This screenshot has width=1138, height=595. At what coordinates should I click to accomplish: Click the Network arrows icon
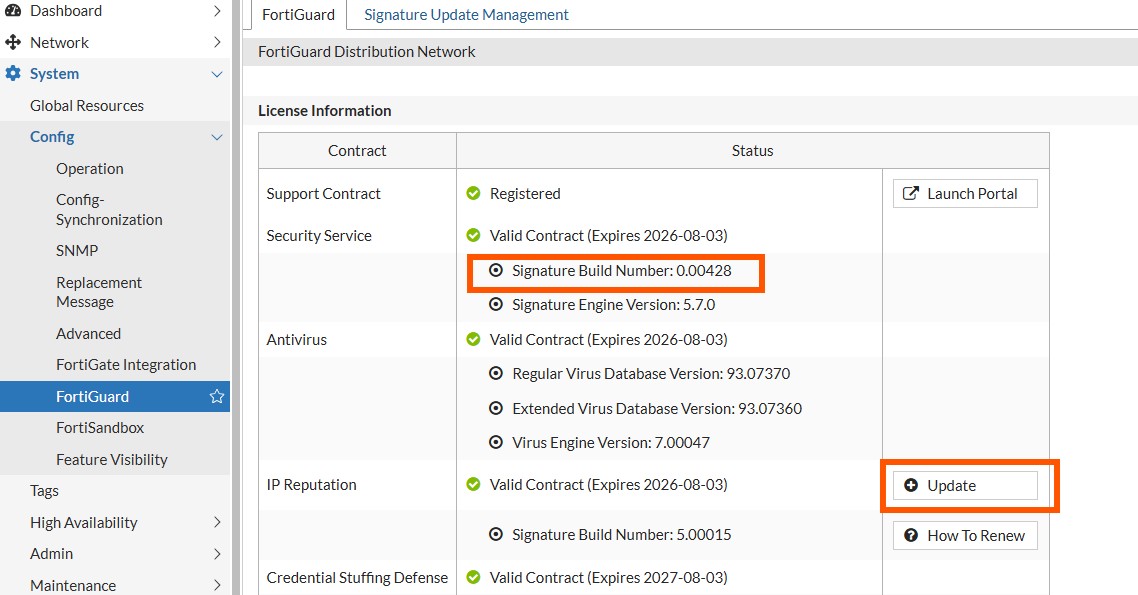pyautogui.click(x=13, y=42)
